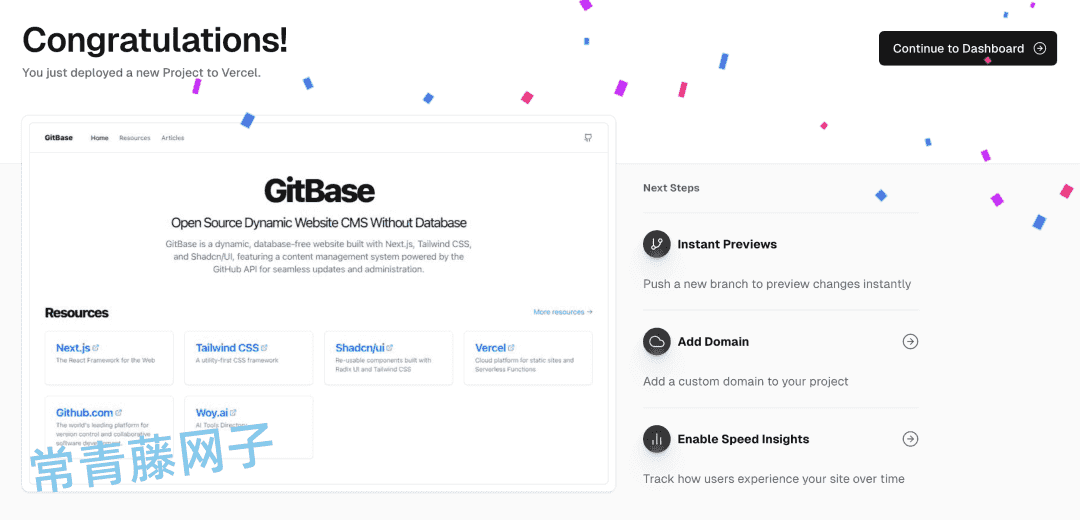Click 'Push a new branch to preview' text
Viewport: 1080px width, 520px height.
pyautogui.click(x=777, y=284)
